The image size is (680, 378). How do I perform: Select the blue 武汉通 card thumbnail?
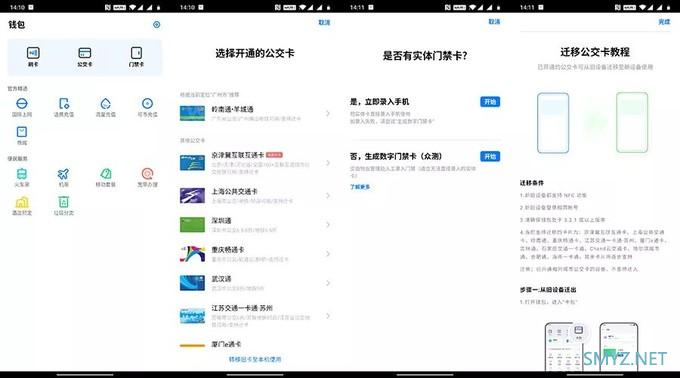pos(192,283)
